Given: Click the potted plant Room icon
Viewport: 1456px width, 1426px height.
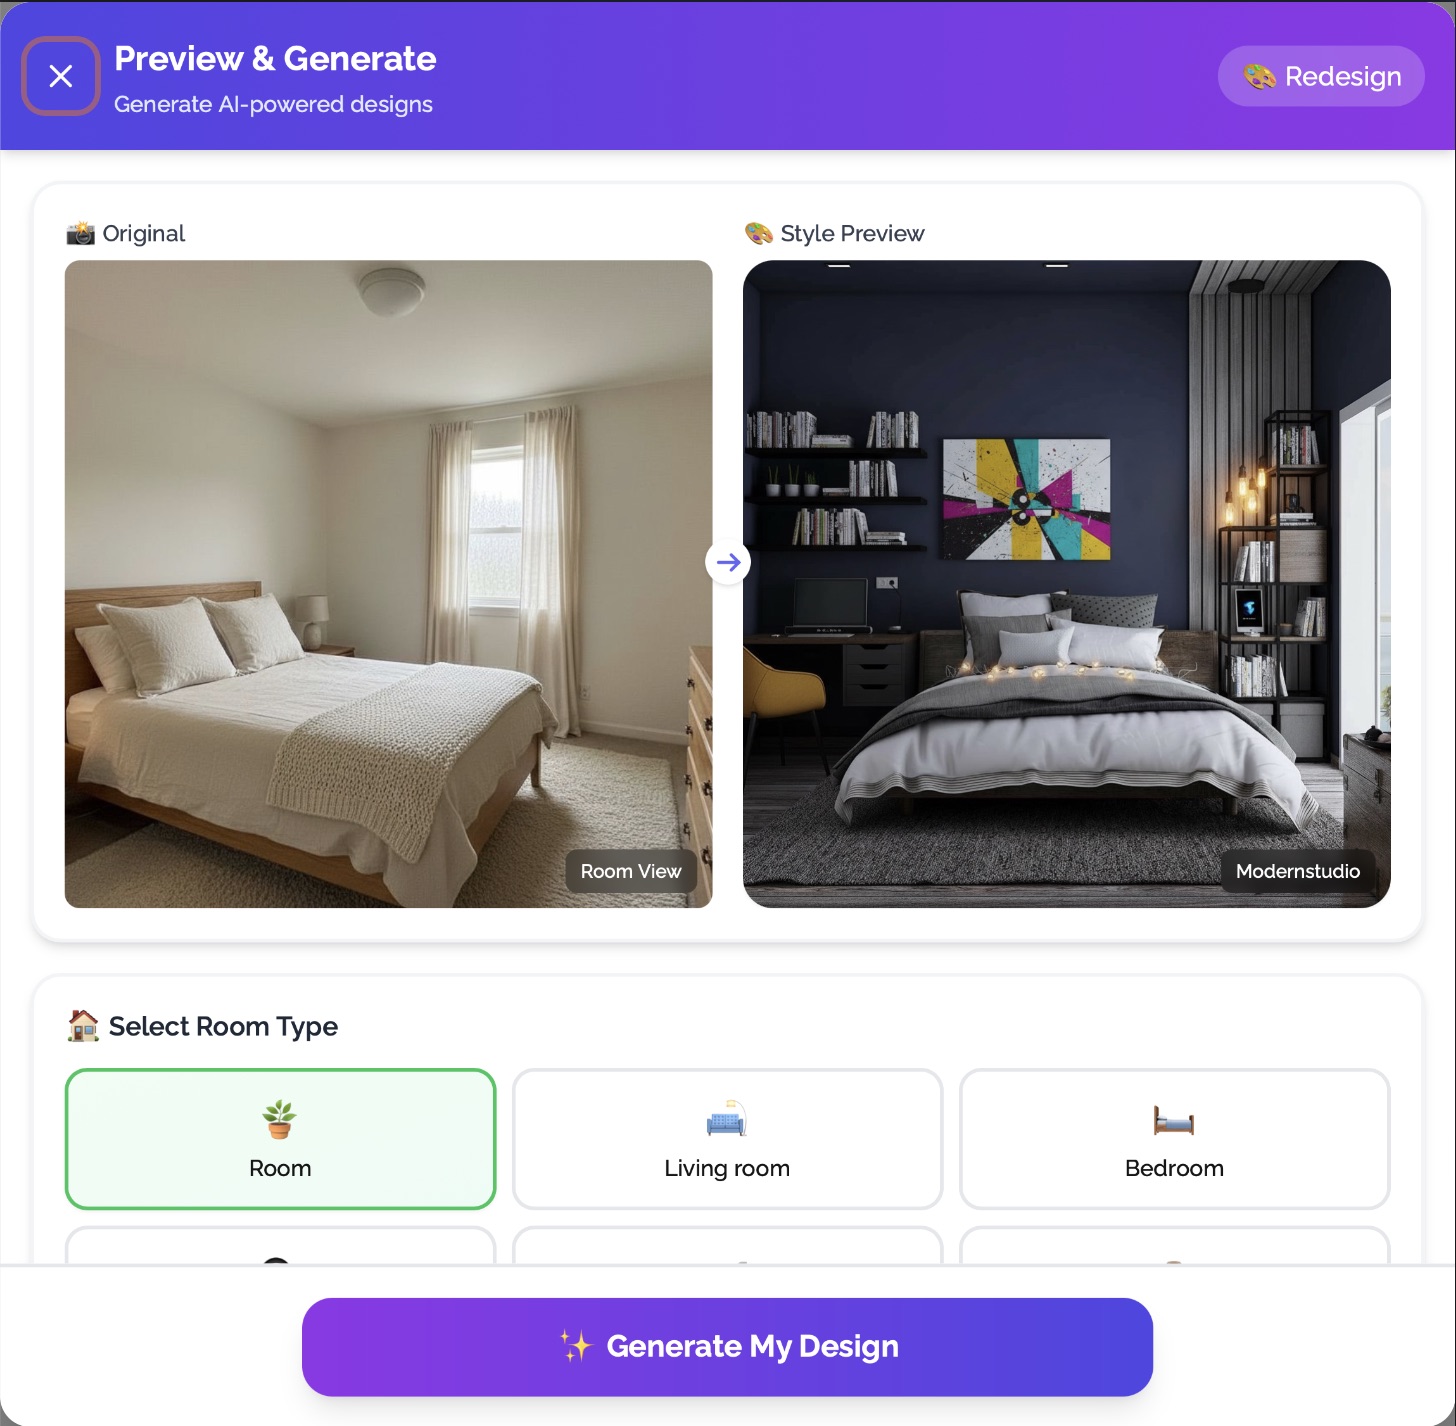Looking at the screenshot, I should pos(280,1119).
